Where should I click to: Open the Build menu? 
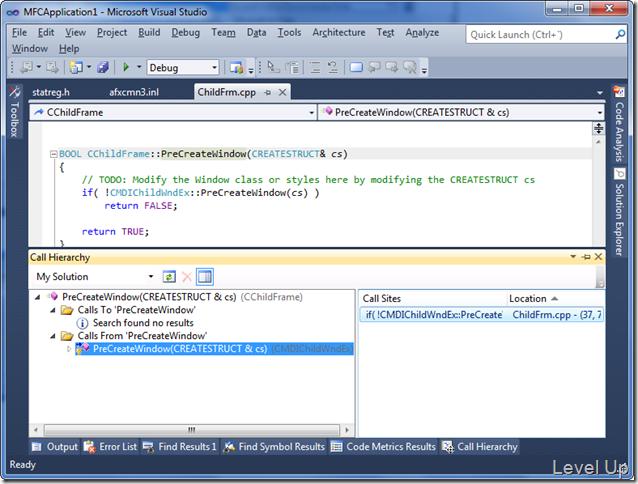point(149,33)
